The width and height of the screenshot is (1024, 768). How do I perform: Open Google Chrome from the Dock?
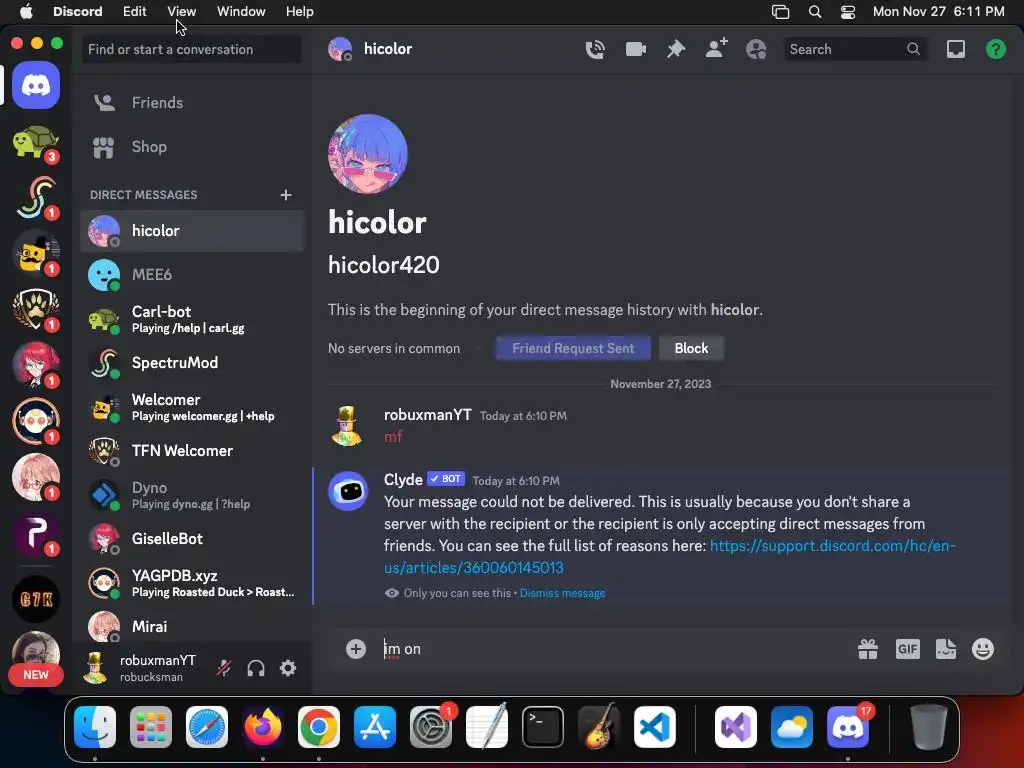pyautogui.click(x=319, y=727)
